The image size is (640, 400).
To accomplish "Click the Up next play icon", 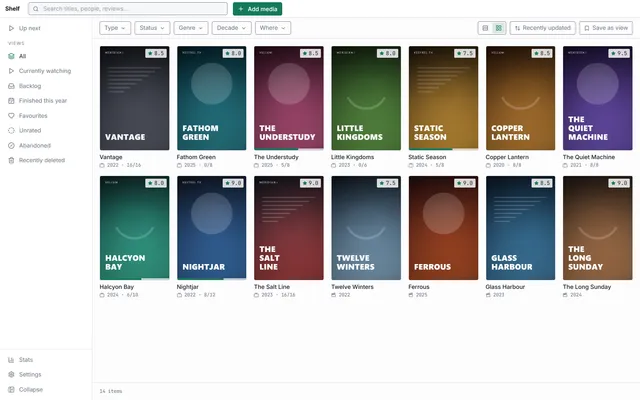I will (x=11, y=28).
